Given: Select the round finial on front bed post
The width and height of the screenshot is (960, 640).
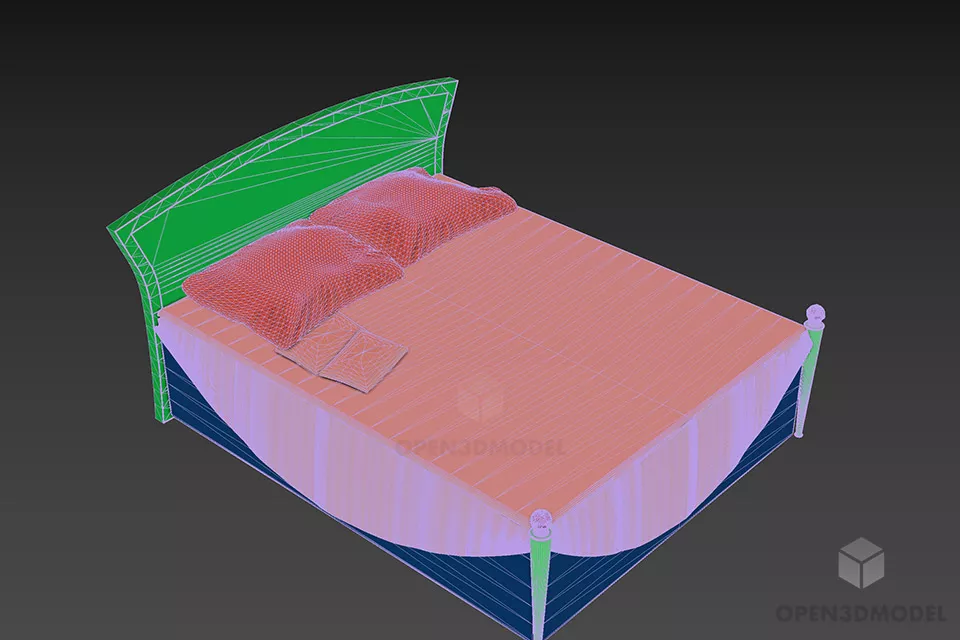Looking at the screenshot, I should click(x=541, y=520).
